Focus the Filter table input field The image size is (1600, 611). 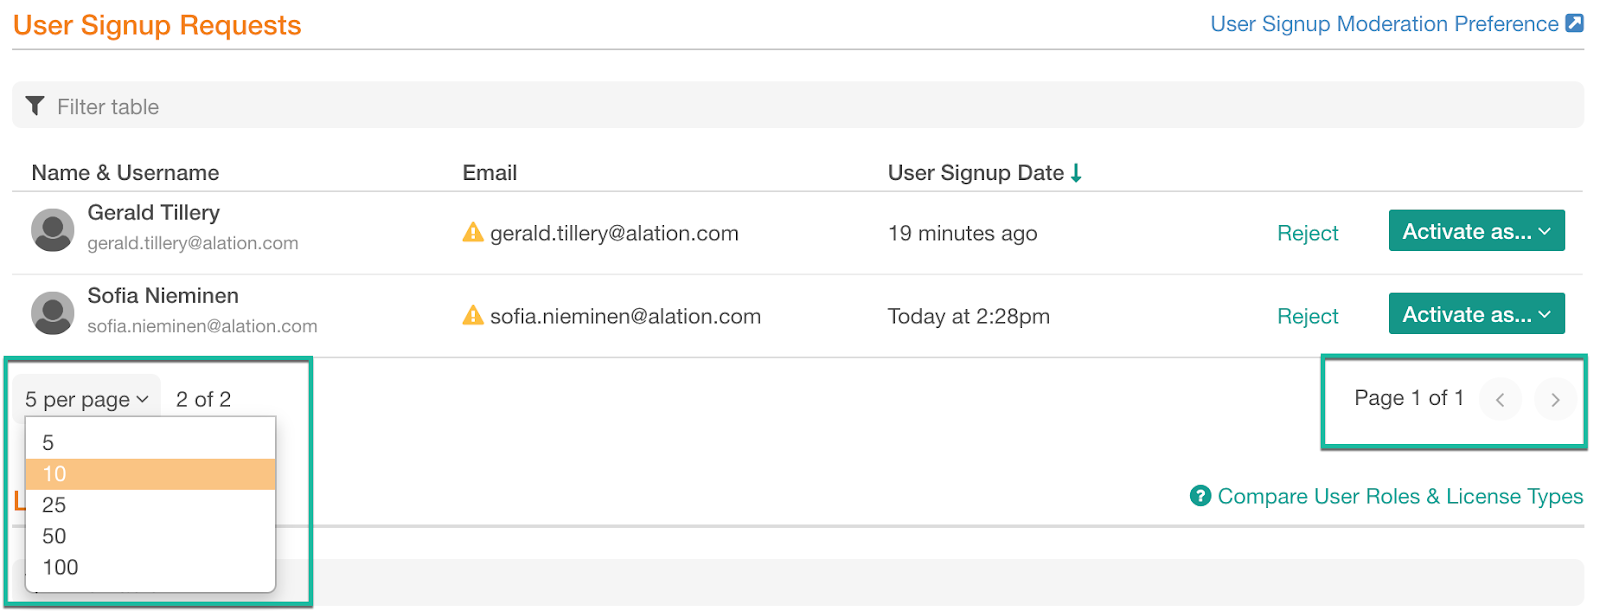(798, 106)
